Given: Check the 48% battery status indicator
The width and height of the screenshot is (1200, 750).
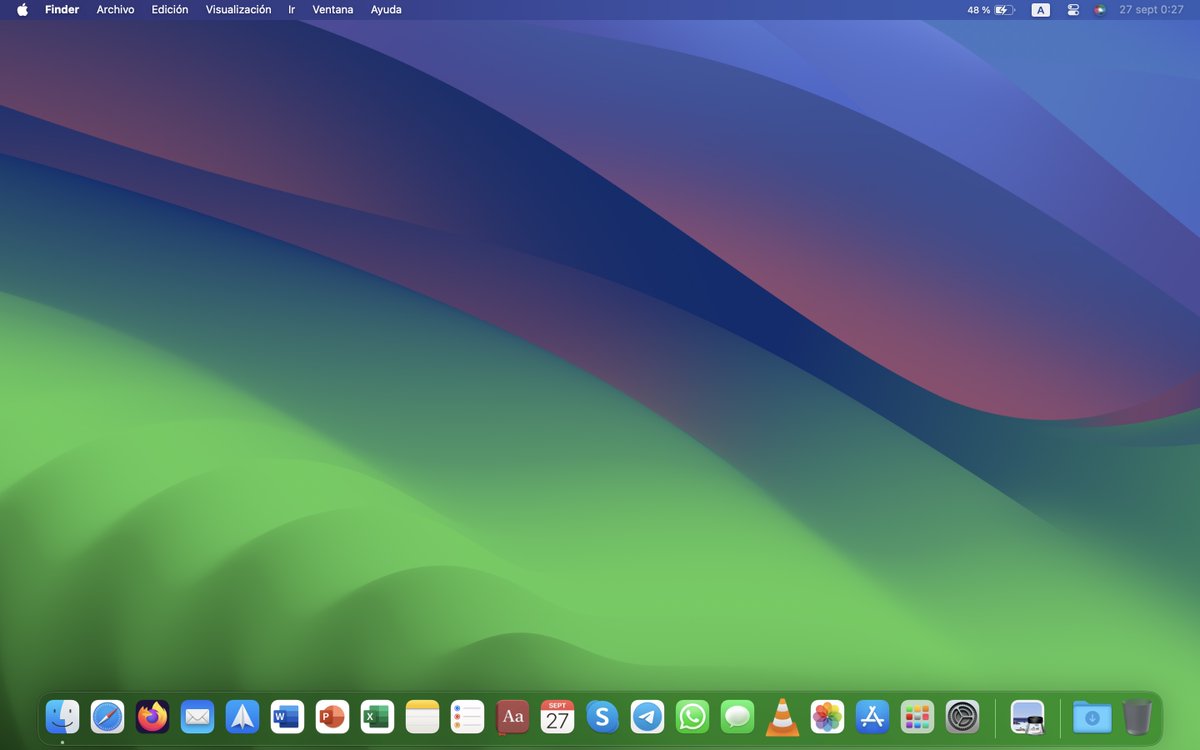Looking at the screenshot, I should click(x=989, y=9).
